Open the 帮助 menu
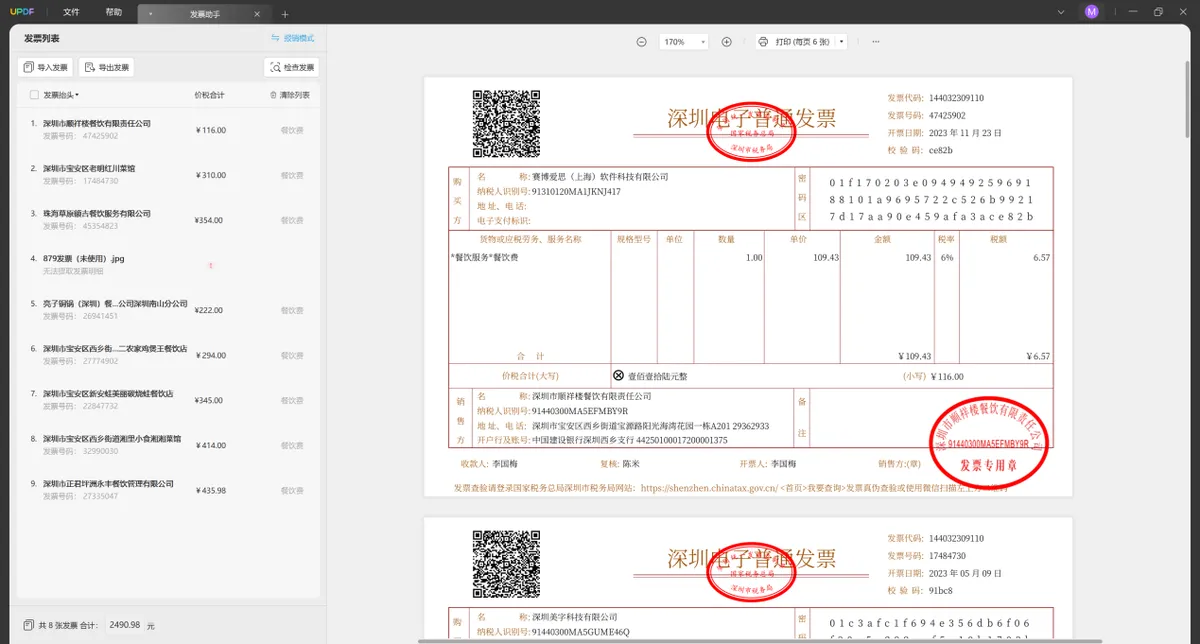This screenshot has width=1200, height=644. tap(114, 12)
